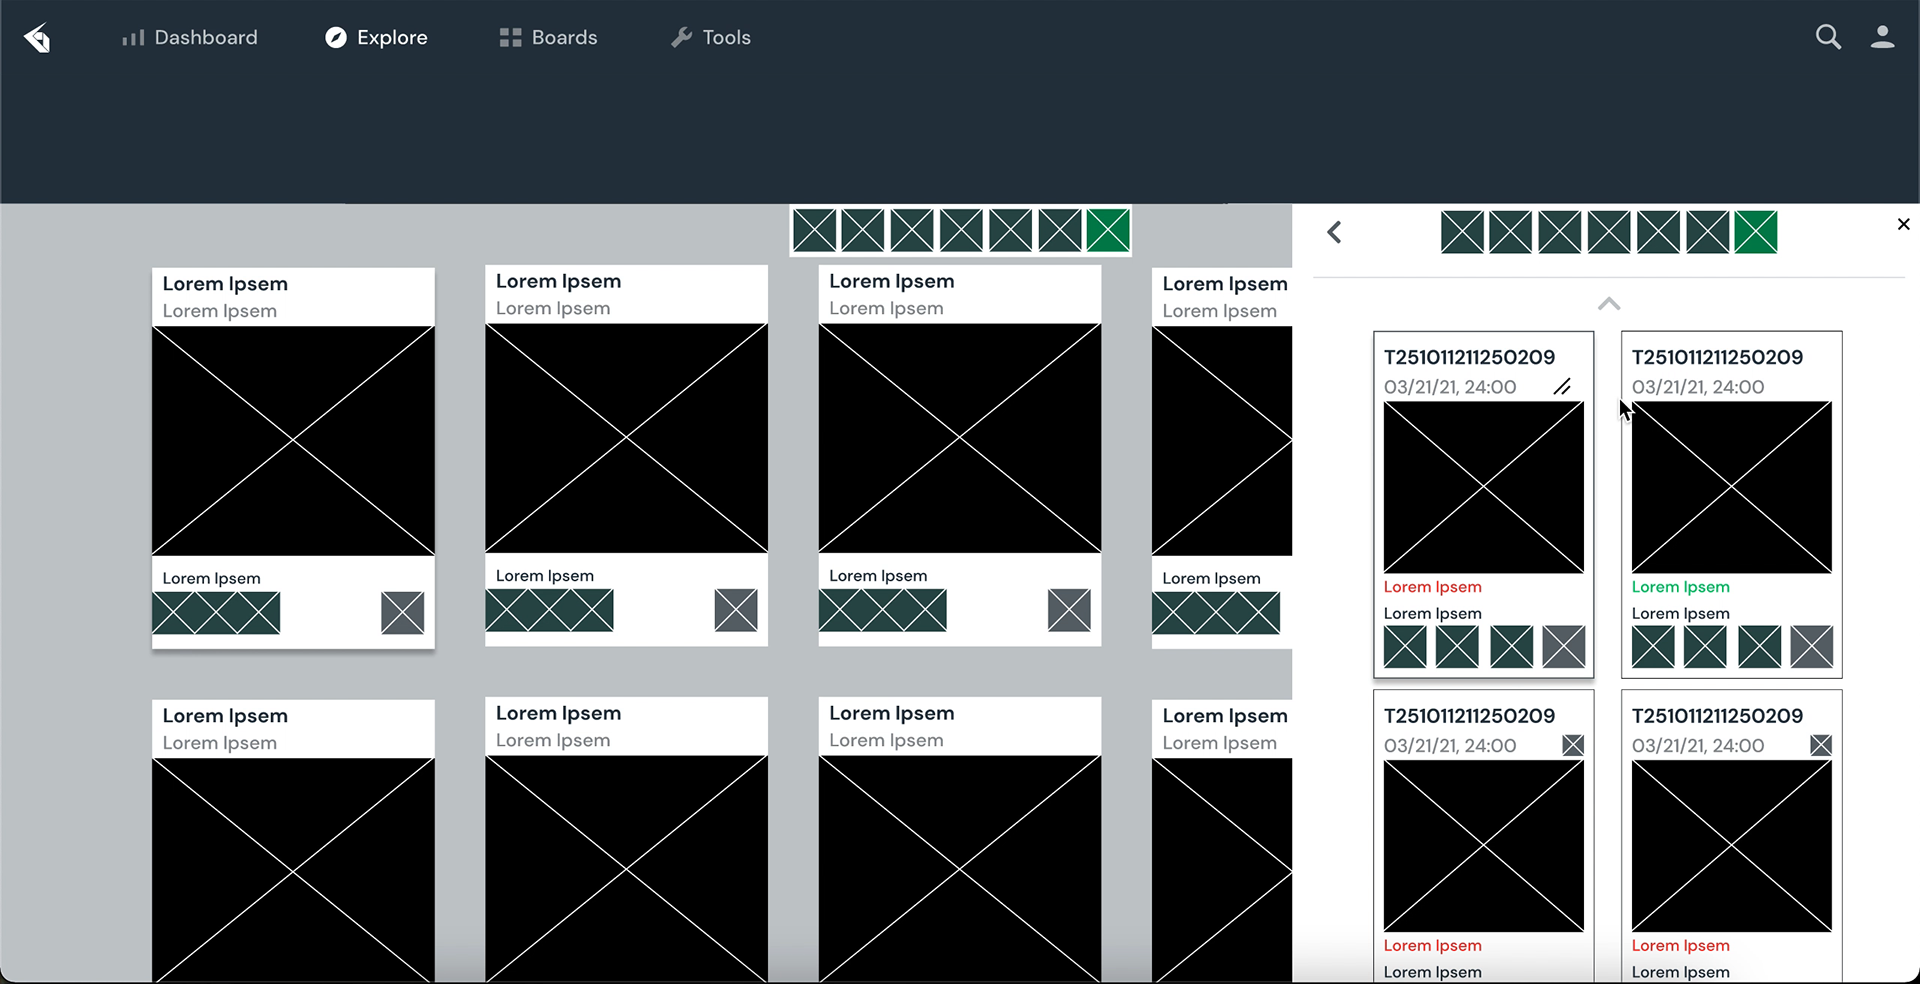Select third dark icon in side panel strip
Image resolution: width=1920 pixels, height=984 pixels.
click(1560, 232)
